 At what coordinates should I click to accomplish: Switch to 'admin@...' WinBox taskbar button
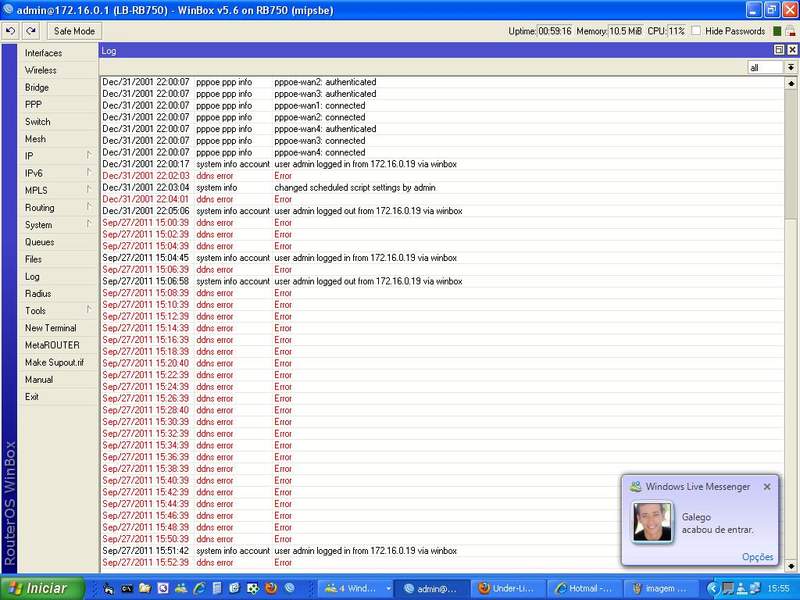pos(431,589)
